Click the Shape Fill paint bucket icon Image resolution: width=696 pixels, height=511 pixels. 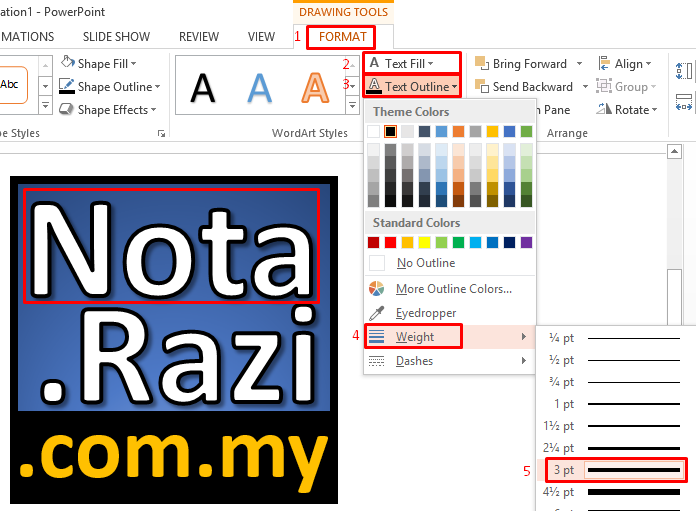click(x=67, y=63)
